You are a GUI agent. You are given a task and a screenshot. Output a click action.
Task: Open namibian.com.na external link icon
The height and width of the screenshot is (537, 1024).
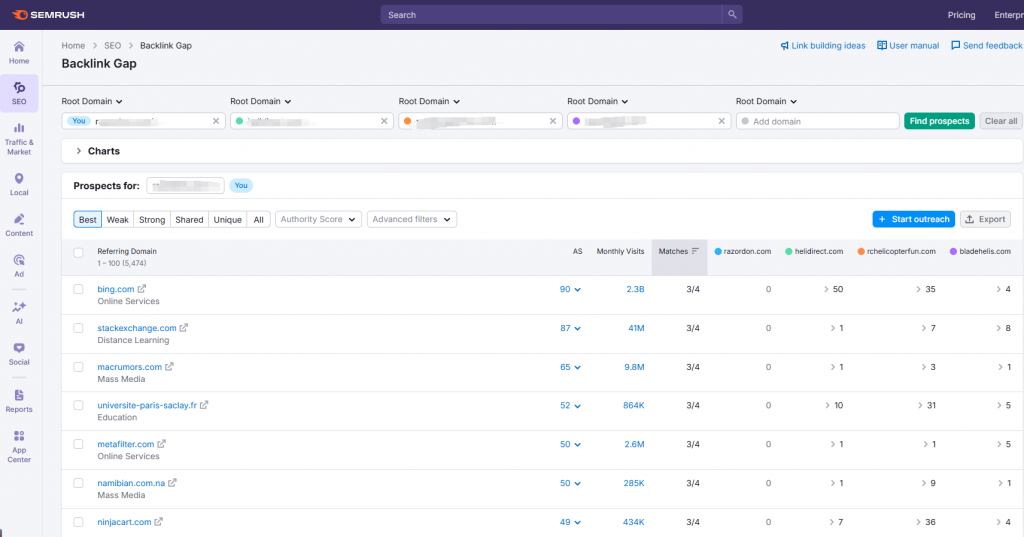tap(172, 483)
